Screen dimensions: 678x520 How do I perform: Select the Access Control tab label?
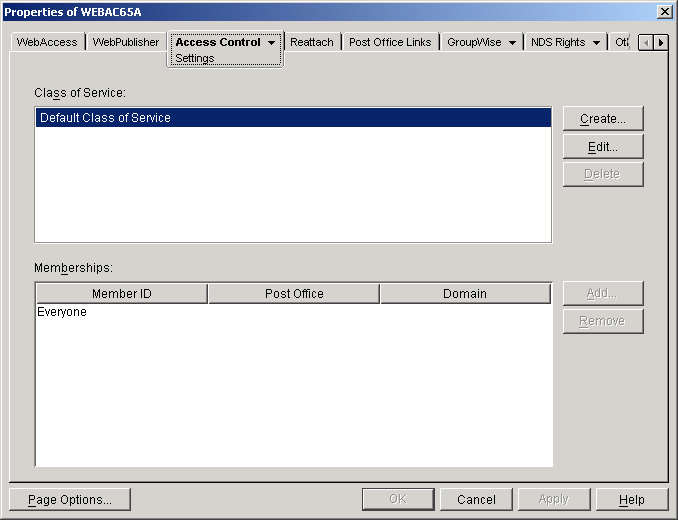(218, 42)
